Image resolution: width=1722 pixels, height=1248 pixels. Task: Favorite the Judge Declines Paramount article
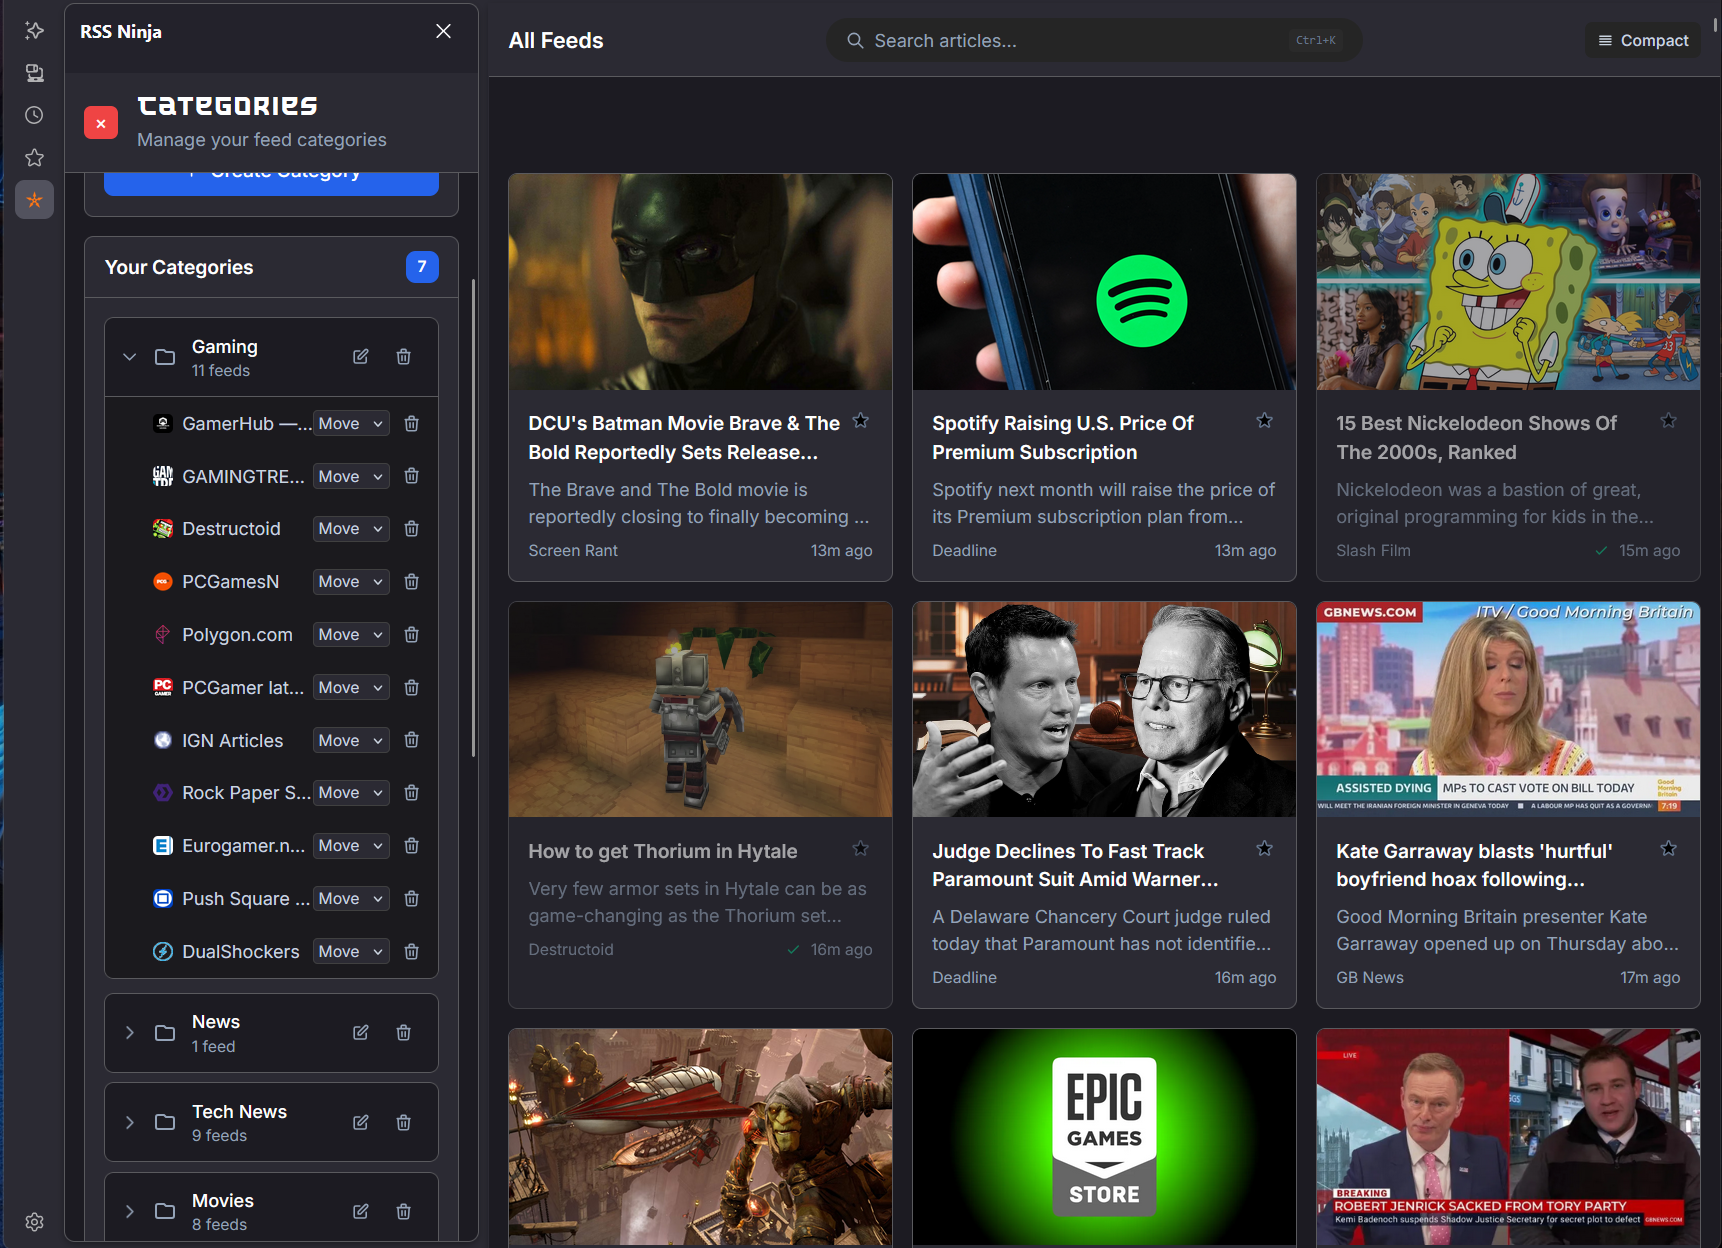click(1264, 847)
